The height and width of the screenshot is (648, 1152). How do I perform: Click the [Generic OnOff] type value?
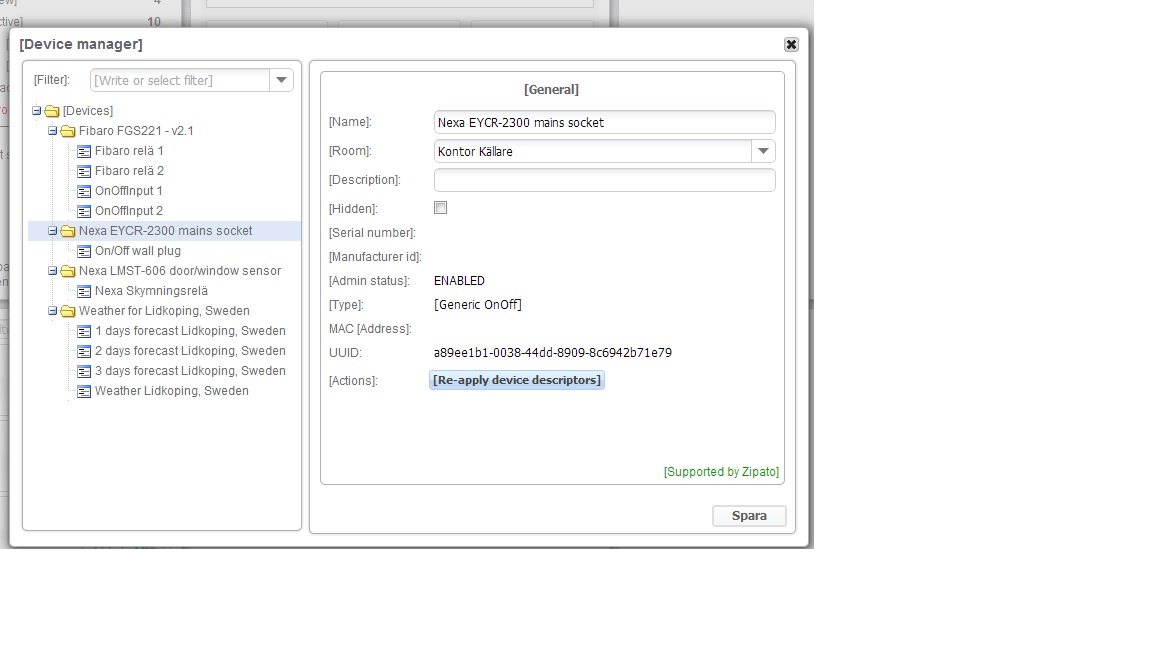click(478, 304)
